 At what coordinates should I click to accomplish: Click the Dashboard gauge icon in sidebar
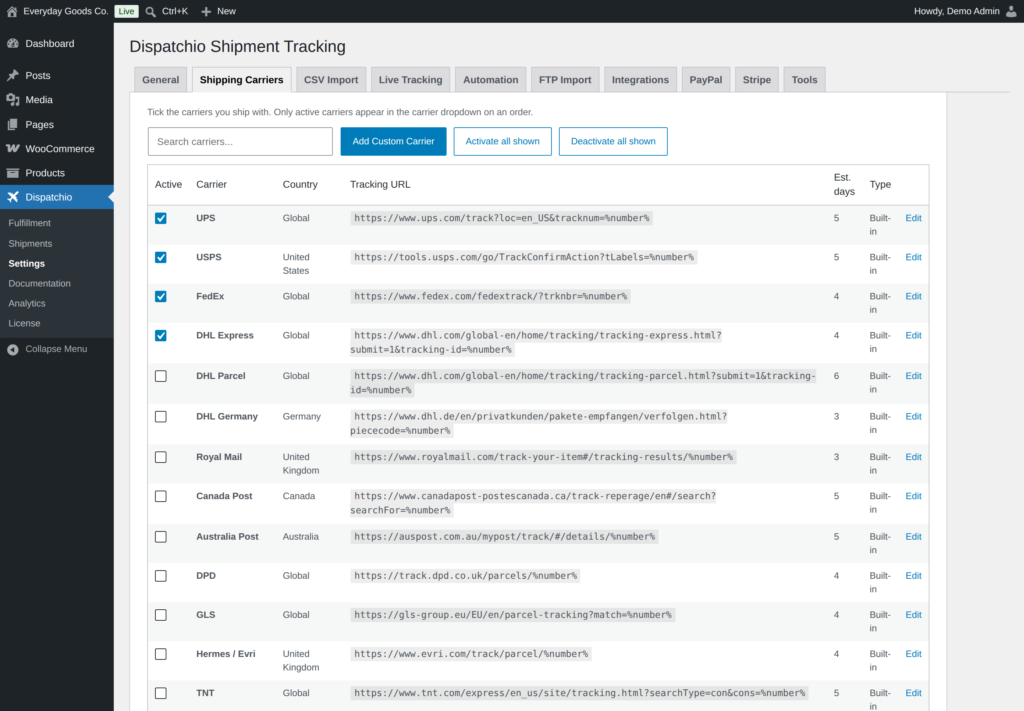point(12,44)
